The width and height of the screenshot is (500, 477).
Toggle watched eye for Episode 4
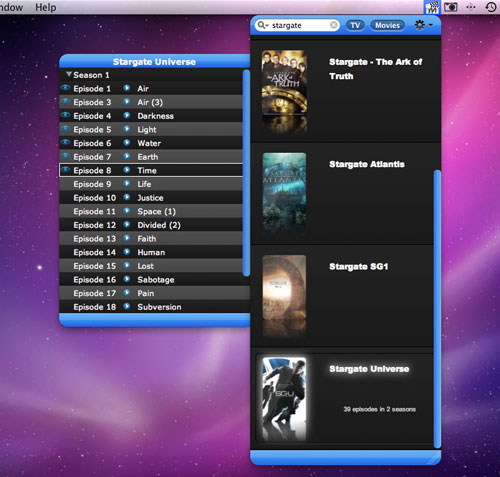pyautogui.click(x=65, y=115)
